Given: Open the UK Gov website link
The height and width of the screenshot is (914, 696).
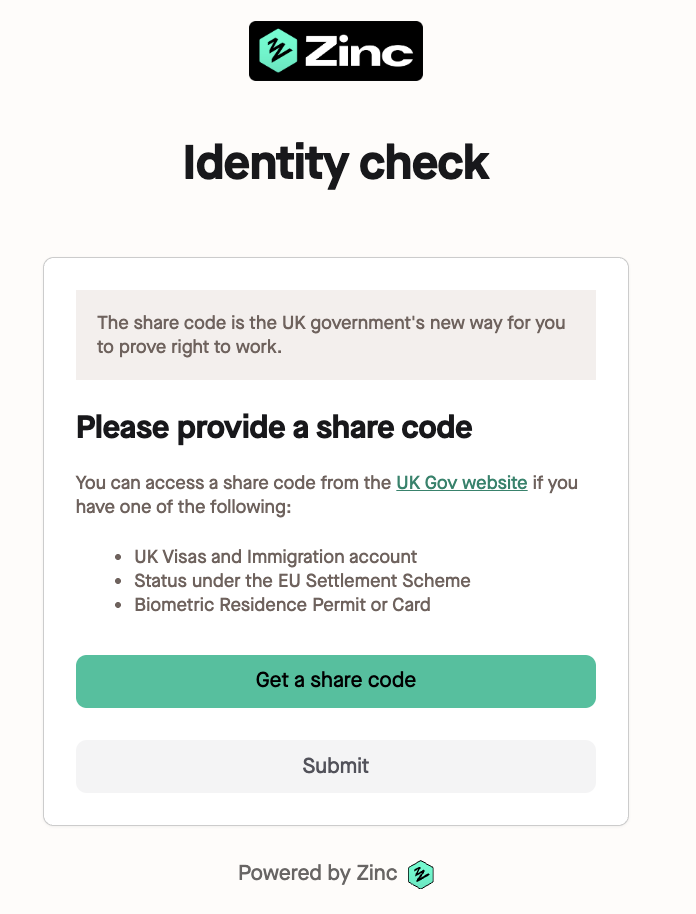Looking at the screenshot, I should (461, 482).
